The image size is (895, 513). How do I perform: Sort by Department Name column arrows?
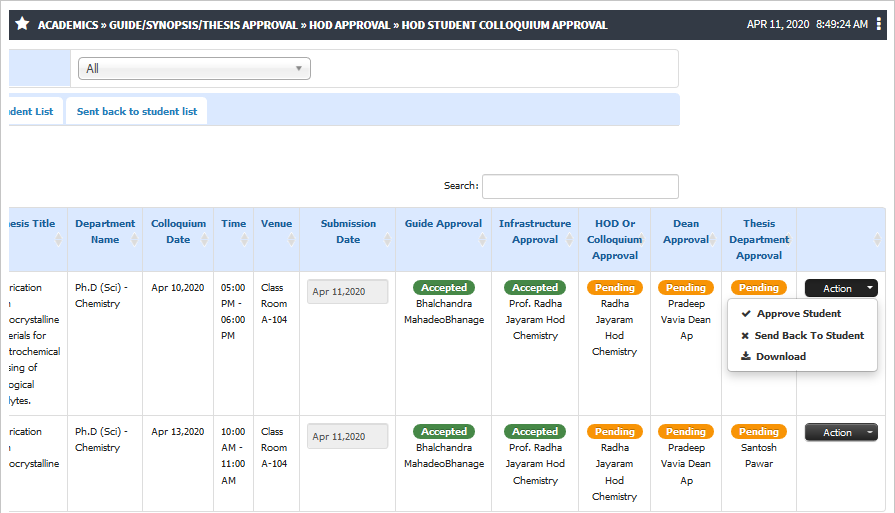point(134,240)
